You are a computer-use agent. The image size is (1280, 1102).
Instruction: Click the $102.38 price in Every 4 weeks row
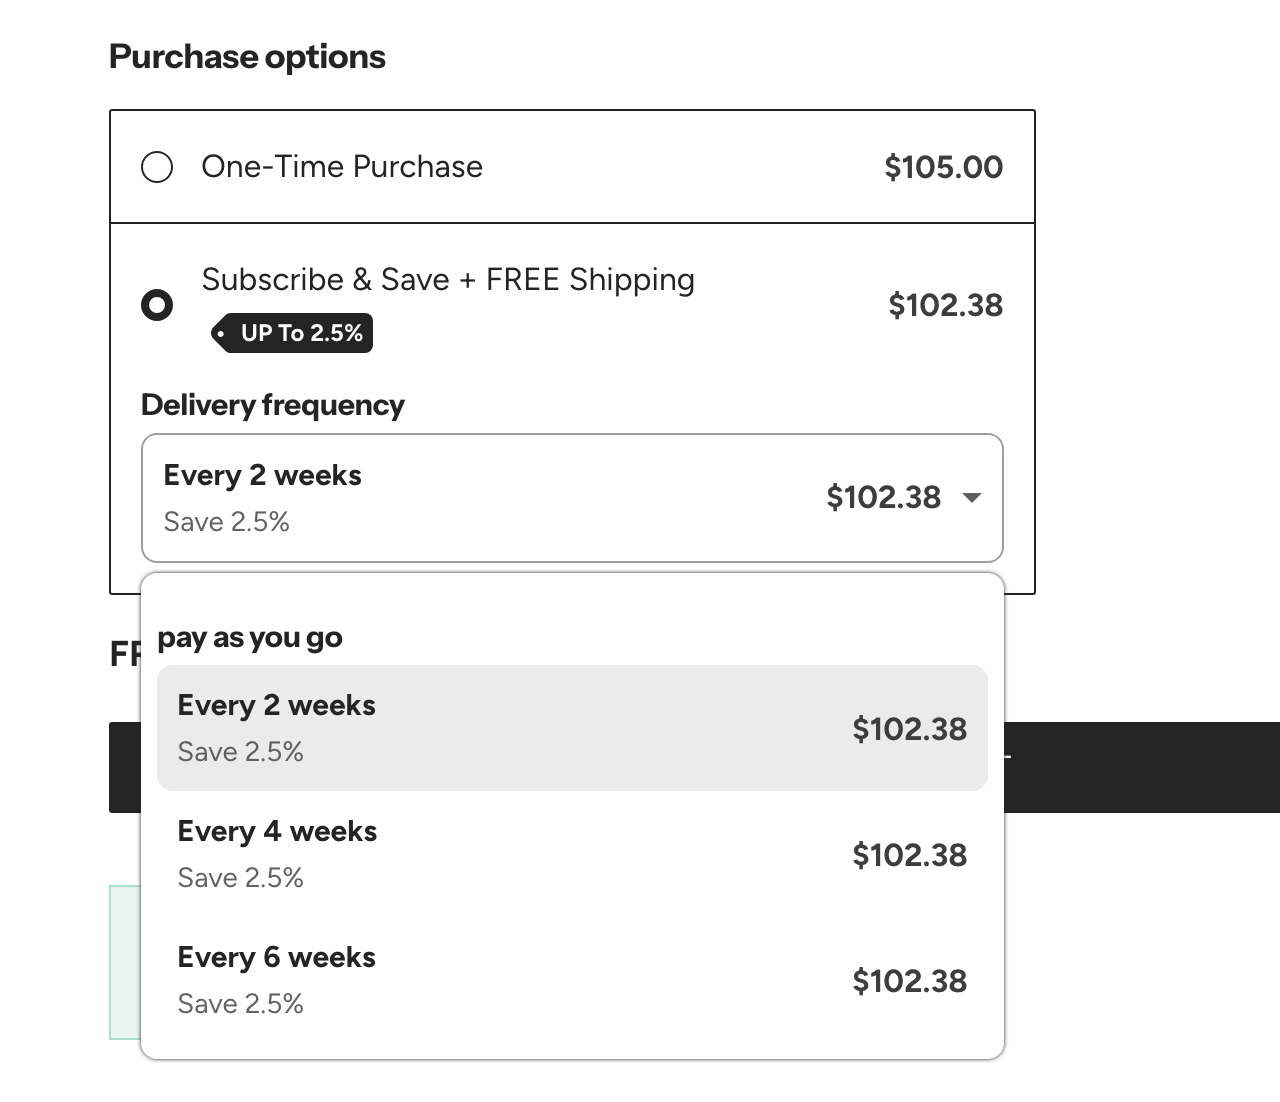909,855
